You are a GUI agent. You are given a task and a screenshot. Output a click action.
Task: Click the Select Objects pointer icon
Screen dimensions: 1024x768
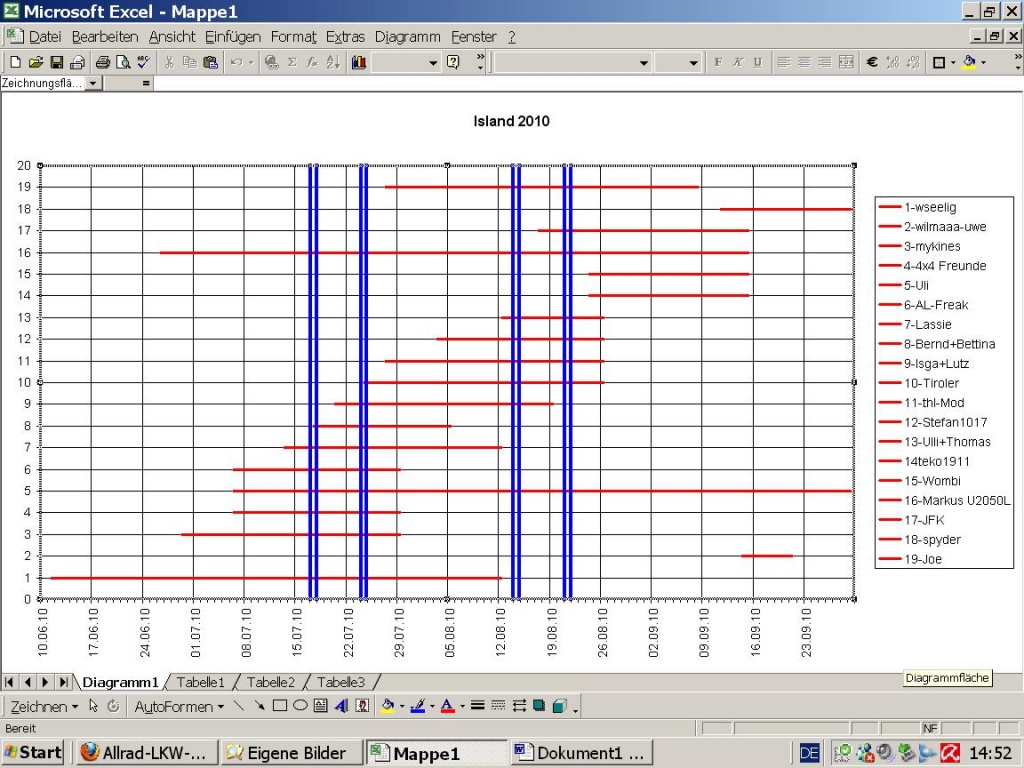(x=93, y=706)
